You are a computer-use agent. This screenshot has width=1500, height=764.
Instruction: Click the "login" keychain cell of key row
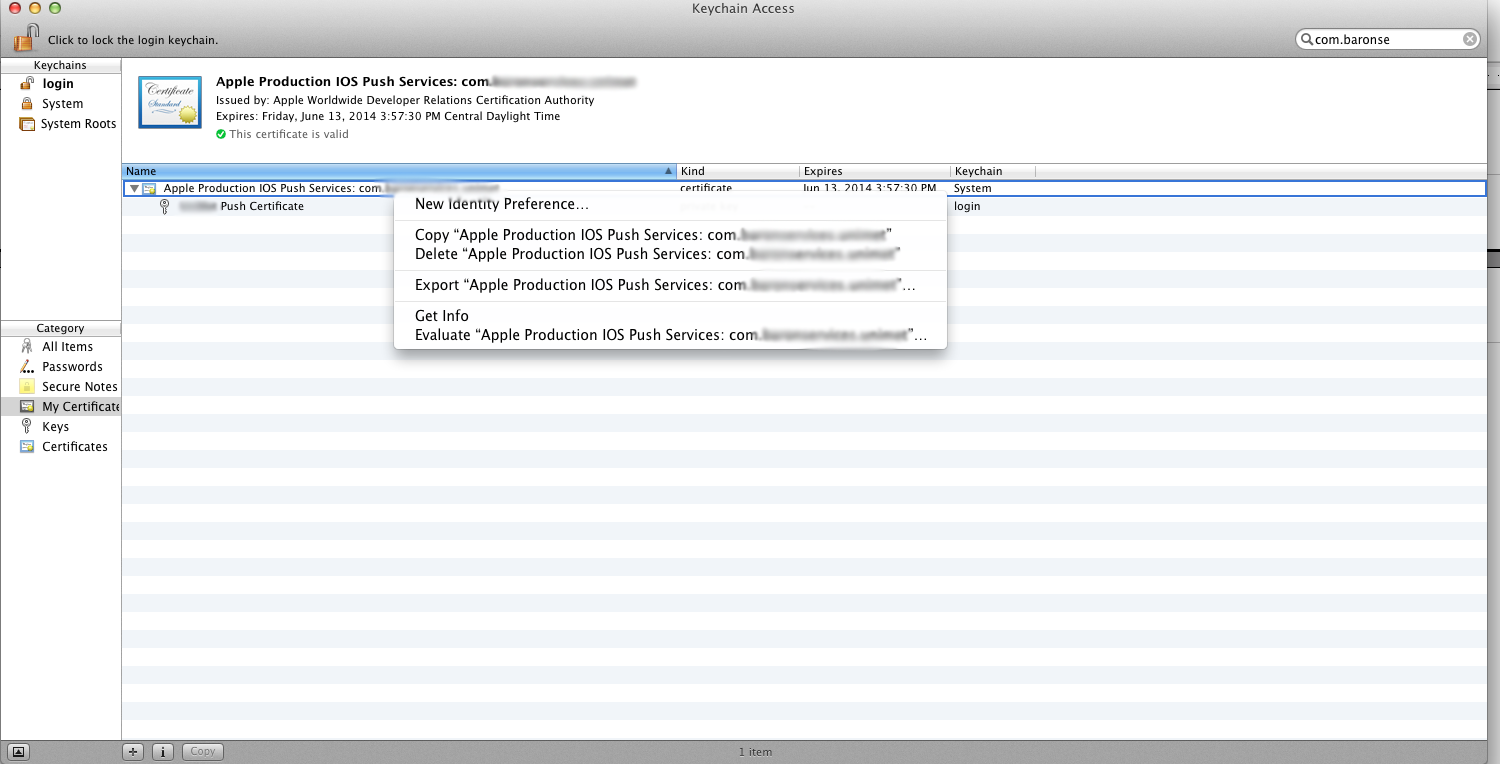tap(967, 206)
